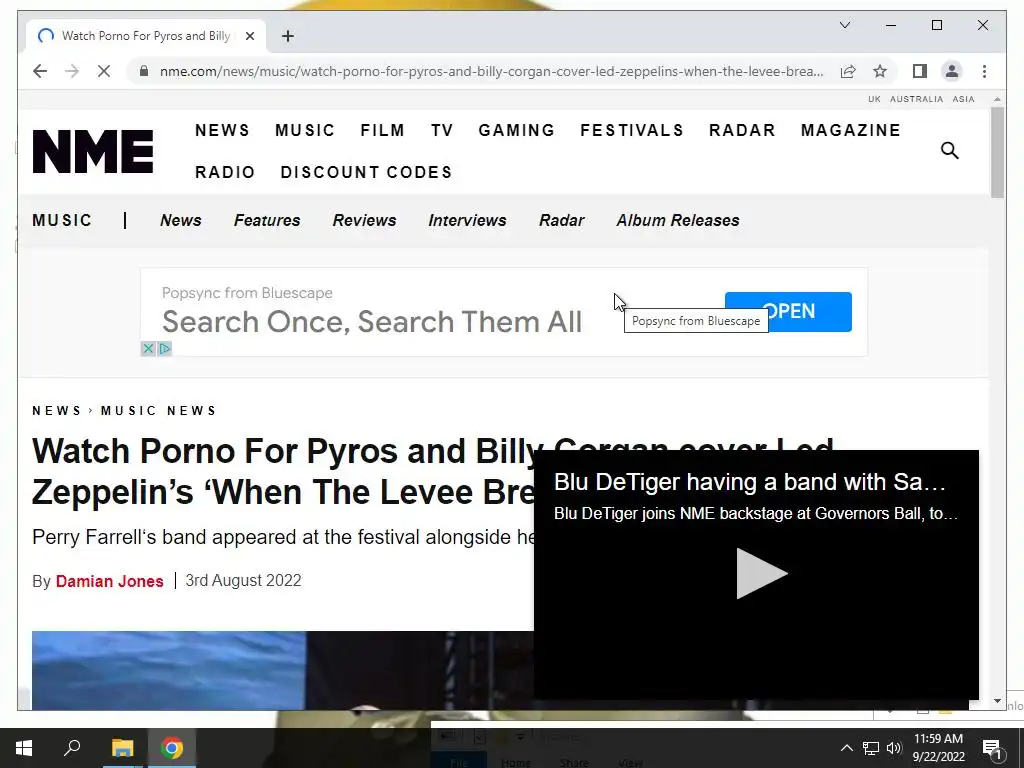The height and width of the screenshot is (768, 1024).
Task: Click the scrollbar down arrow
Action: click(x=997, y=701)
